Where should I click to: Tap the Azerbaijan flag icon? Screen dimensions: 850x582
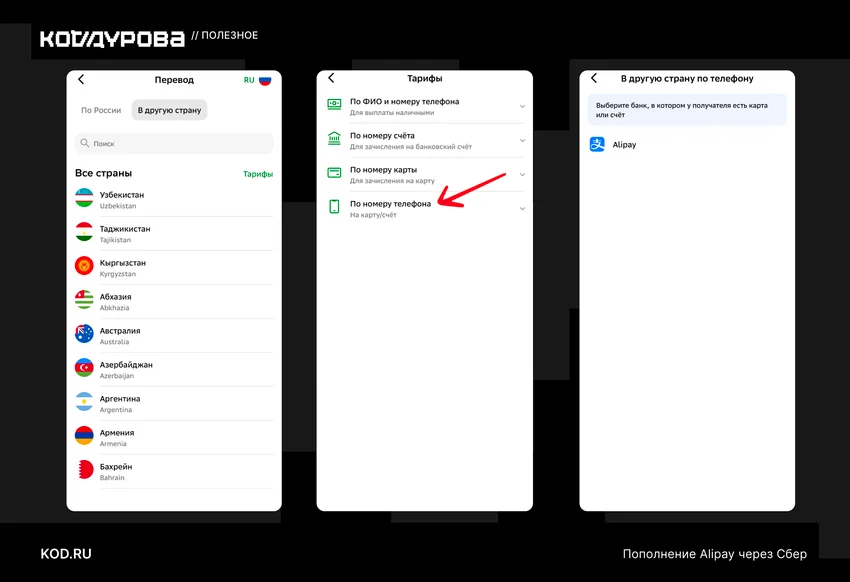84,368
